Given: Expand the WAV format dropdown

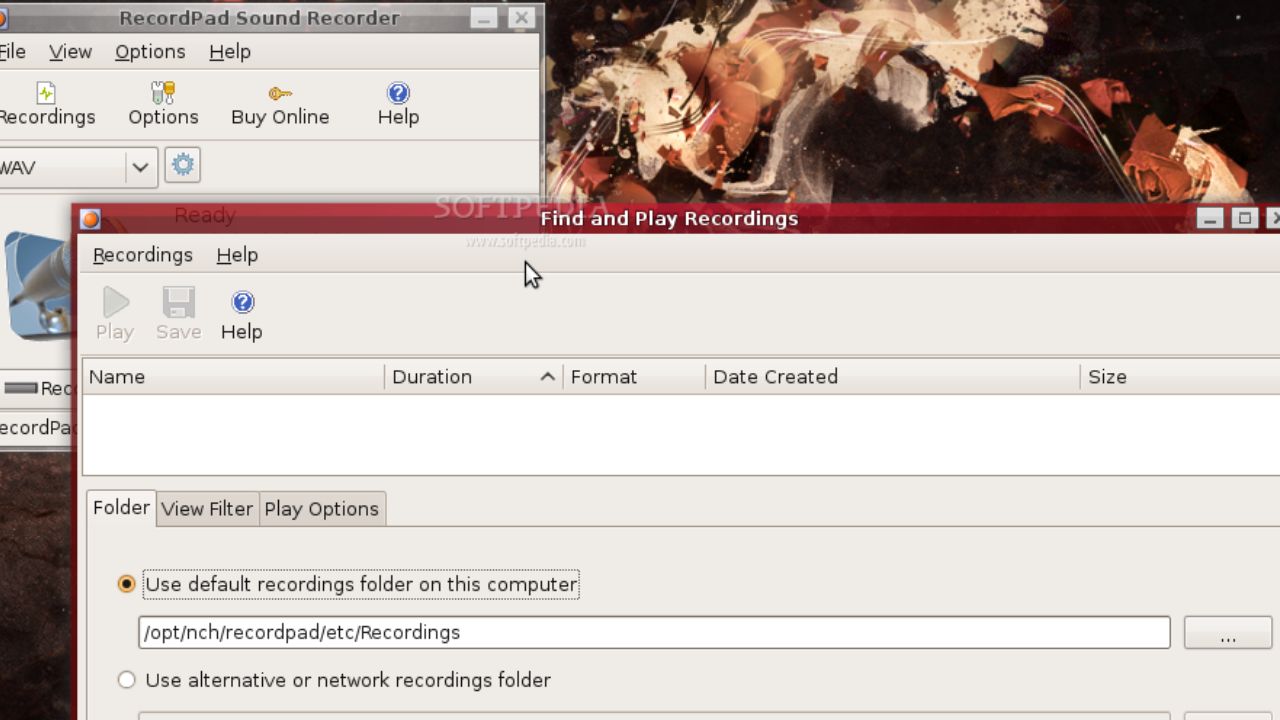Looking at the screenshot, I should [140, 167].
